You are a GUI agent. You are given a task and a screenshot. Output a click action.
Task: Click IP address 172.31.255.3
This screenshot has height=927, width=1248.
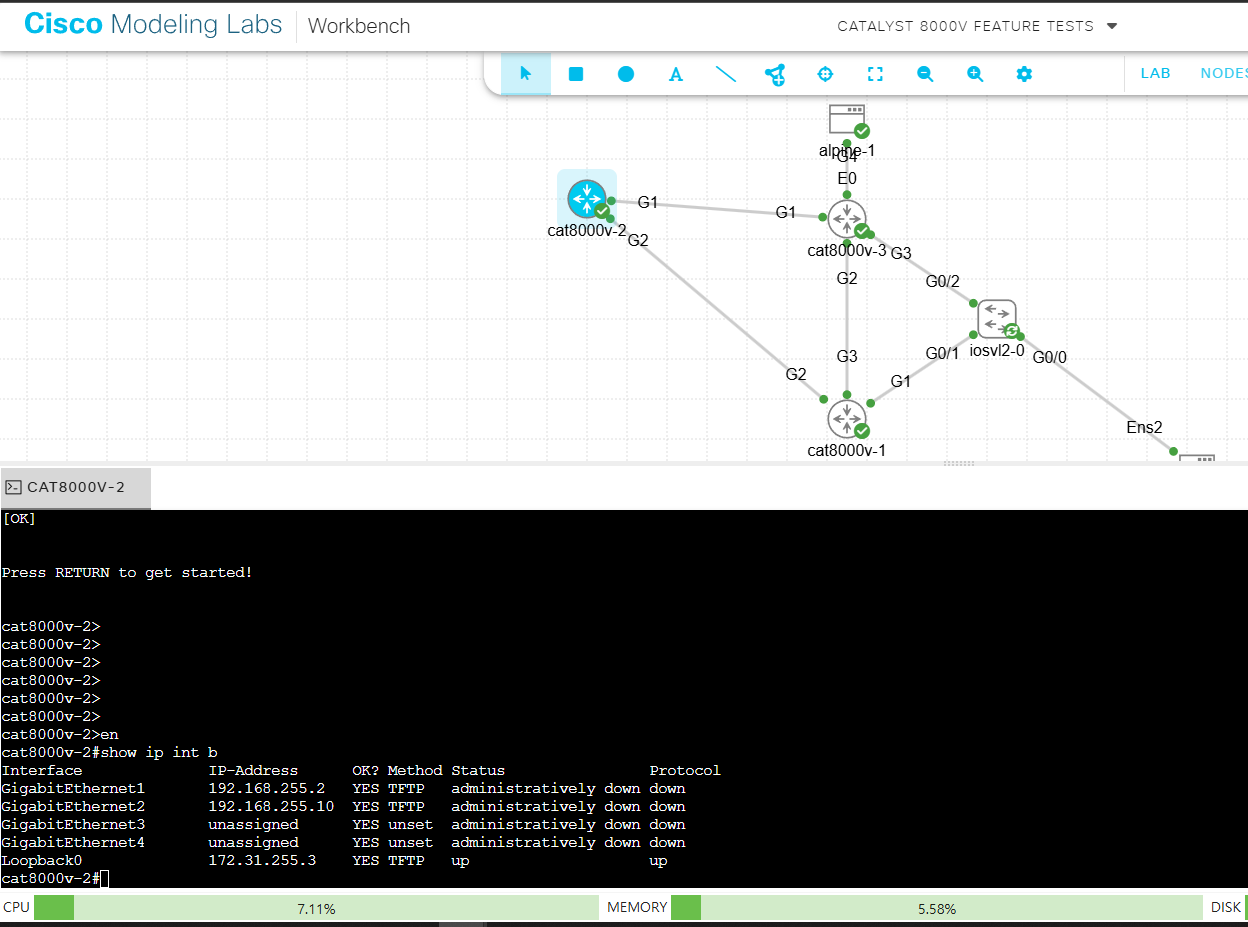coord(262,860)
